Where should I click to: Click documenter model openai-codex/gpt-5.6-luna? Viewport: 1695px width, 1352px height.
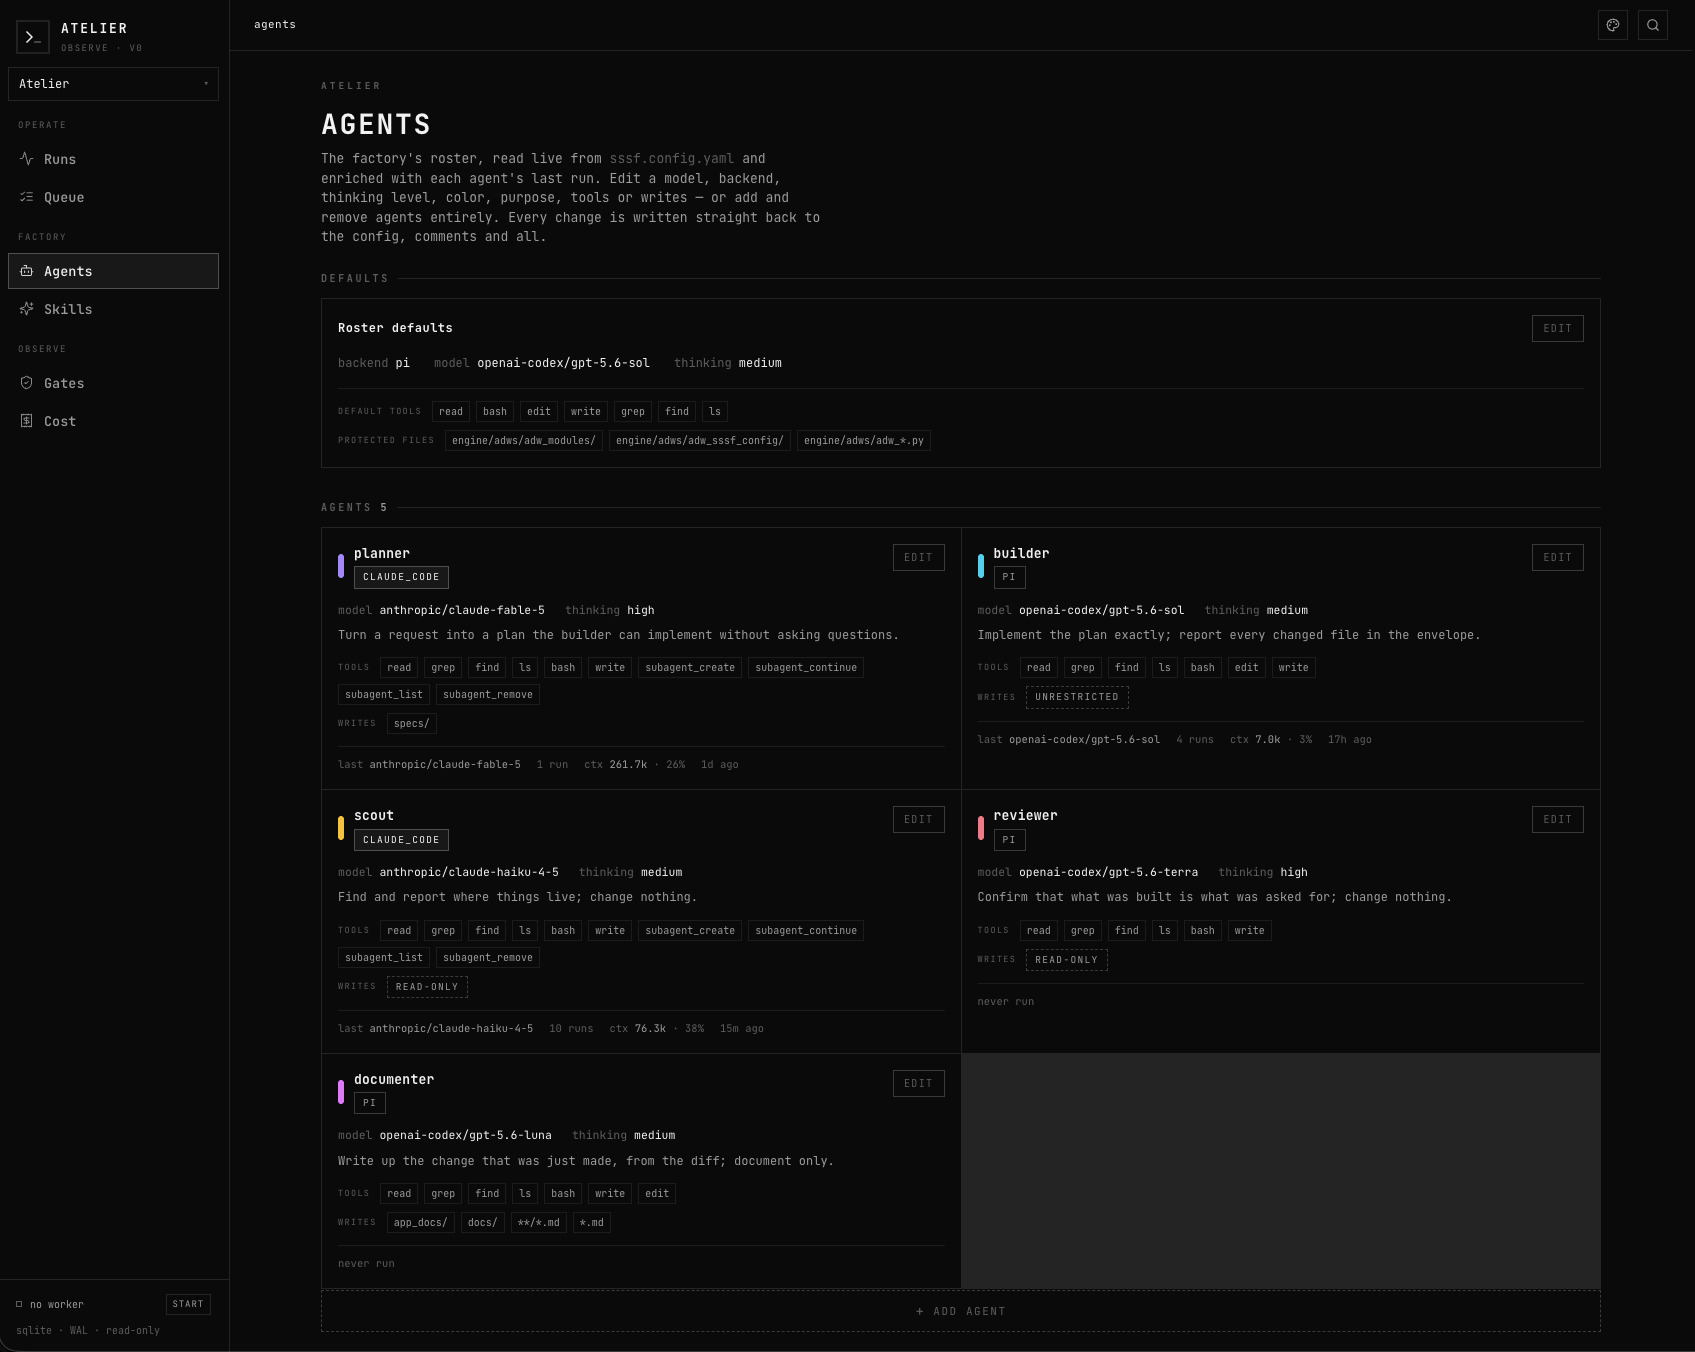pos(465,1135)
